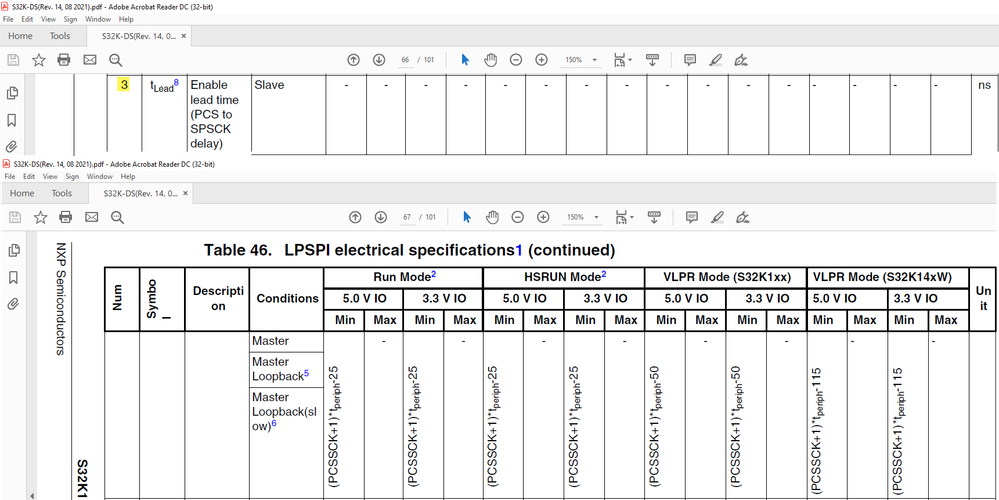Viewport: 999px width, 500px height.
Task: Open the 150% zoom dropdown in the bottom window
Action: [x=580, y=217]
